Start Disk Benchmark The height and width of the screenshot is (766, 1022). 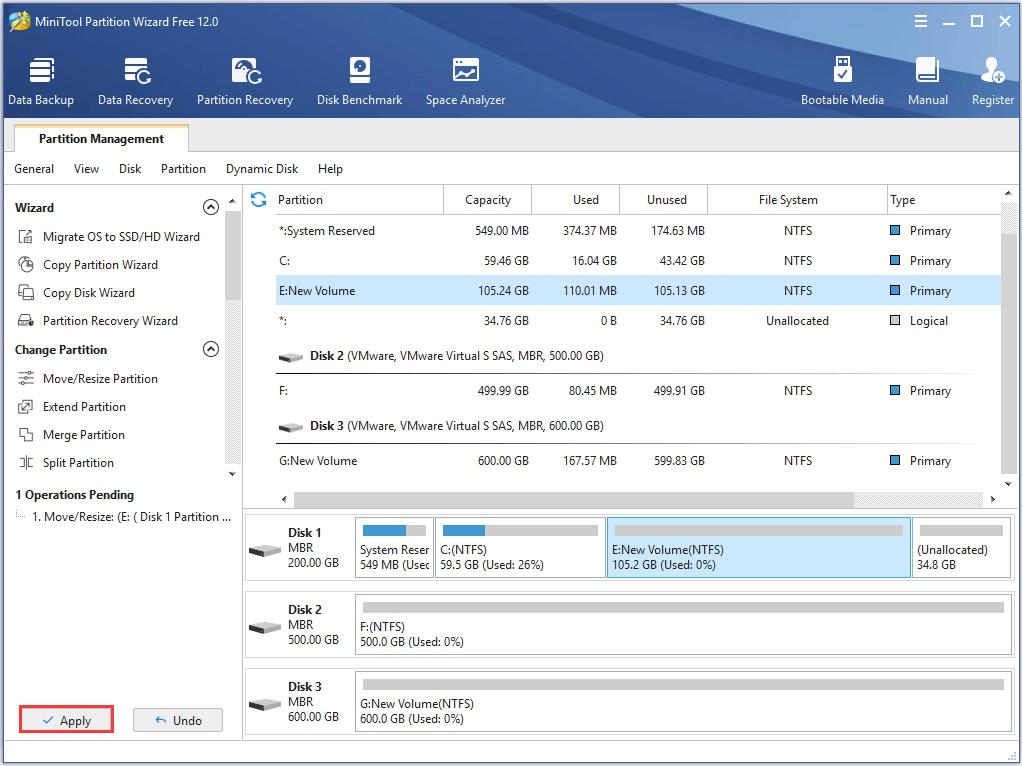coord(359,81)
